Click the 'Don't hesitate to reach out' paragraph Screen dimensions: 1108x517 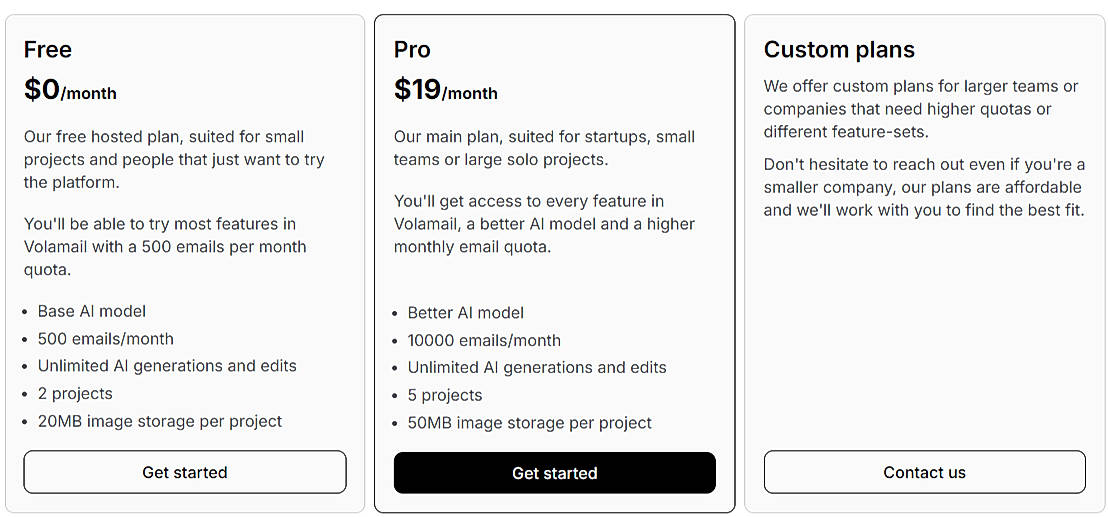924,187
